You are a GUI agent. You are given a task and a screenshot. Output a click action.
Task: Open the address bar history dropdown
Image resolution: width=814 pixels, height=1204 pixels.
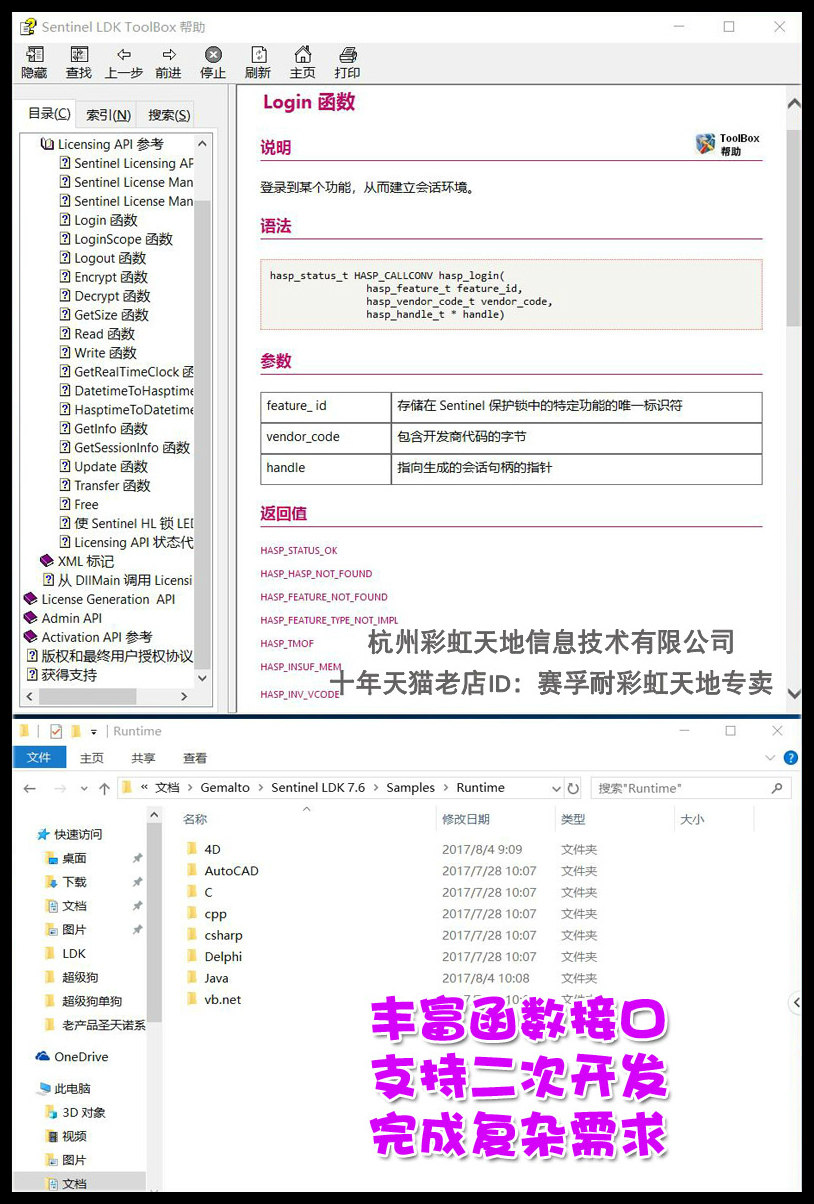click(x=556, y=788)
